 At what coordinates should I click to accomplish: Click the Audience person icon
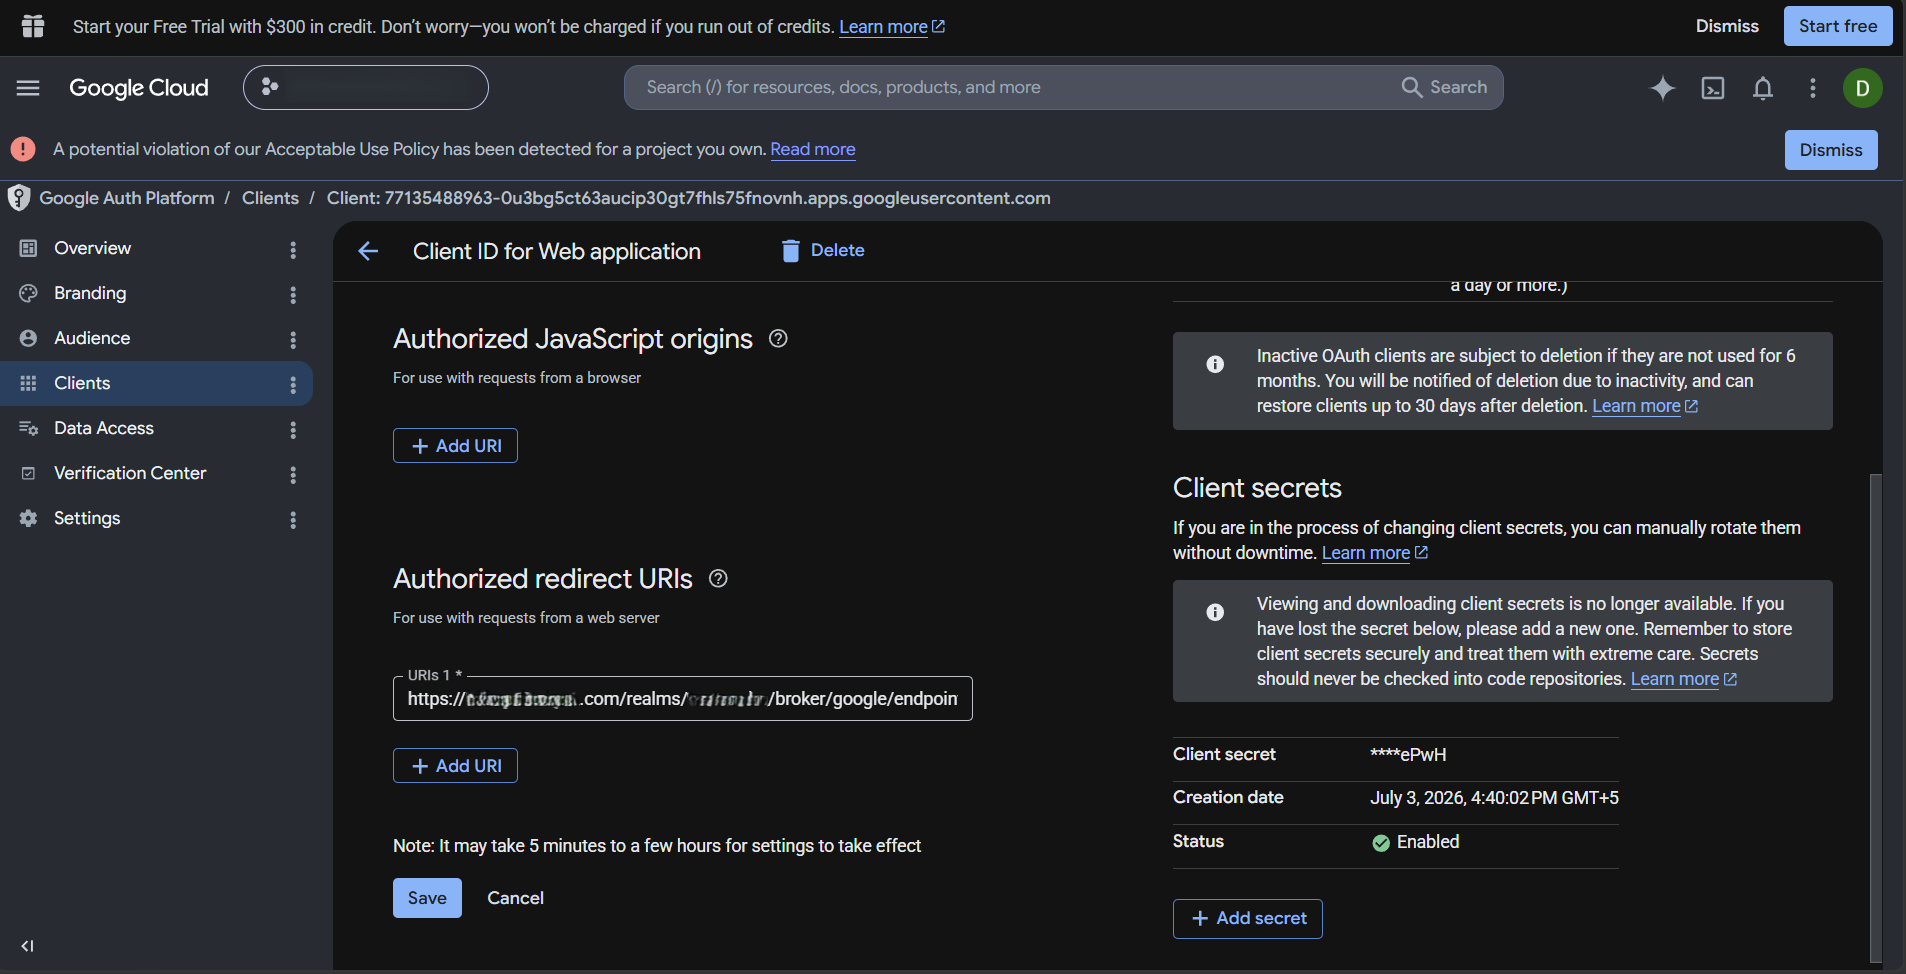(x=28, y=338)
